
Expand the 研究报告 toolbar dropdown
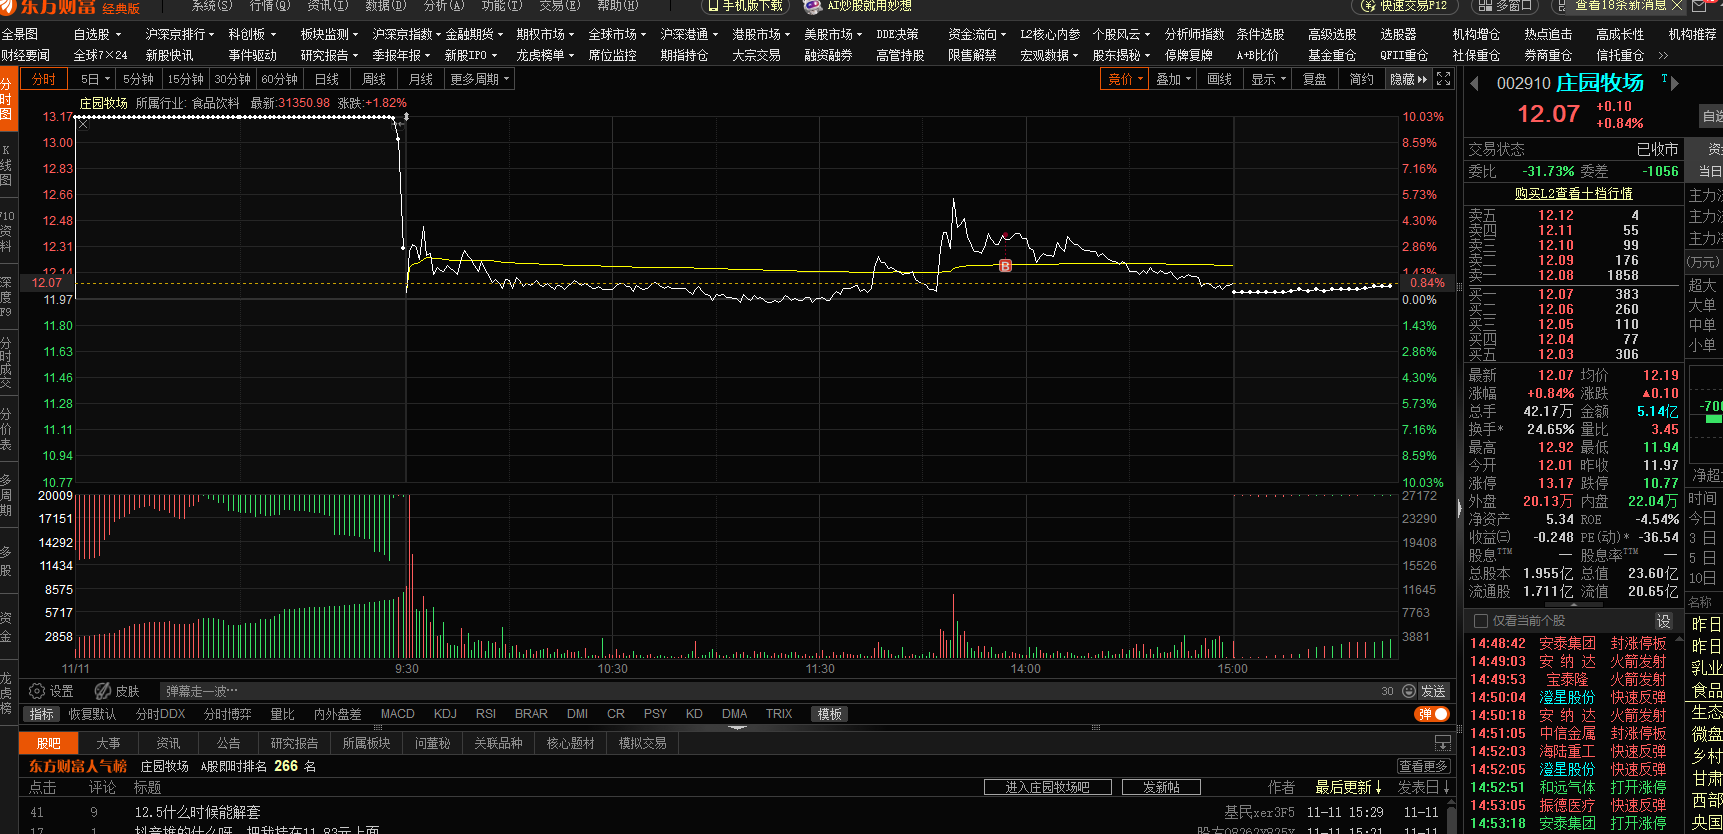329,56
